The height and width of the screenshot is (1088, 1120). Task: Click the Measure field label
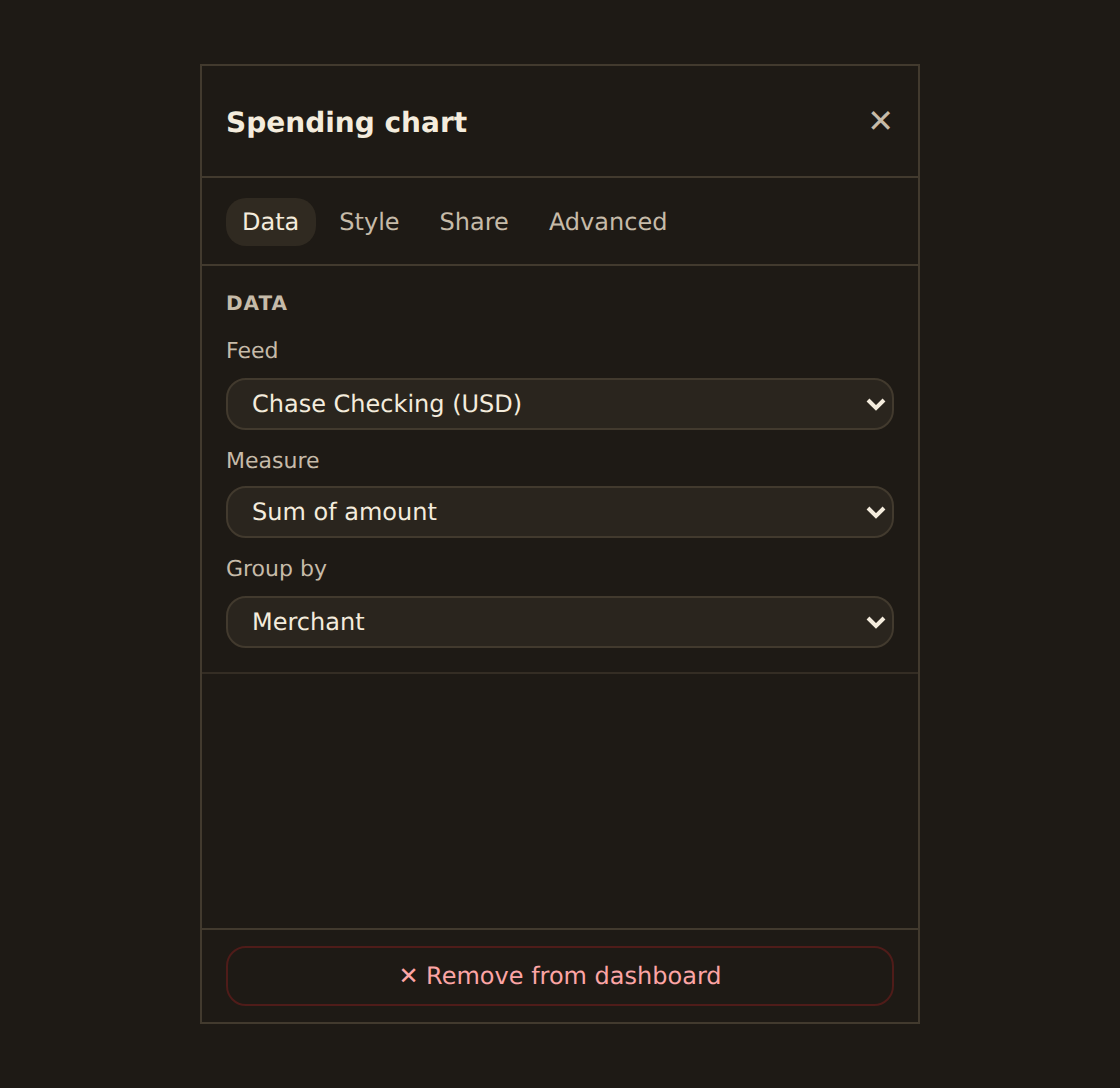[x=273, y=461]
